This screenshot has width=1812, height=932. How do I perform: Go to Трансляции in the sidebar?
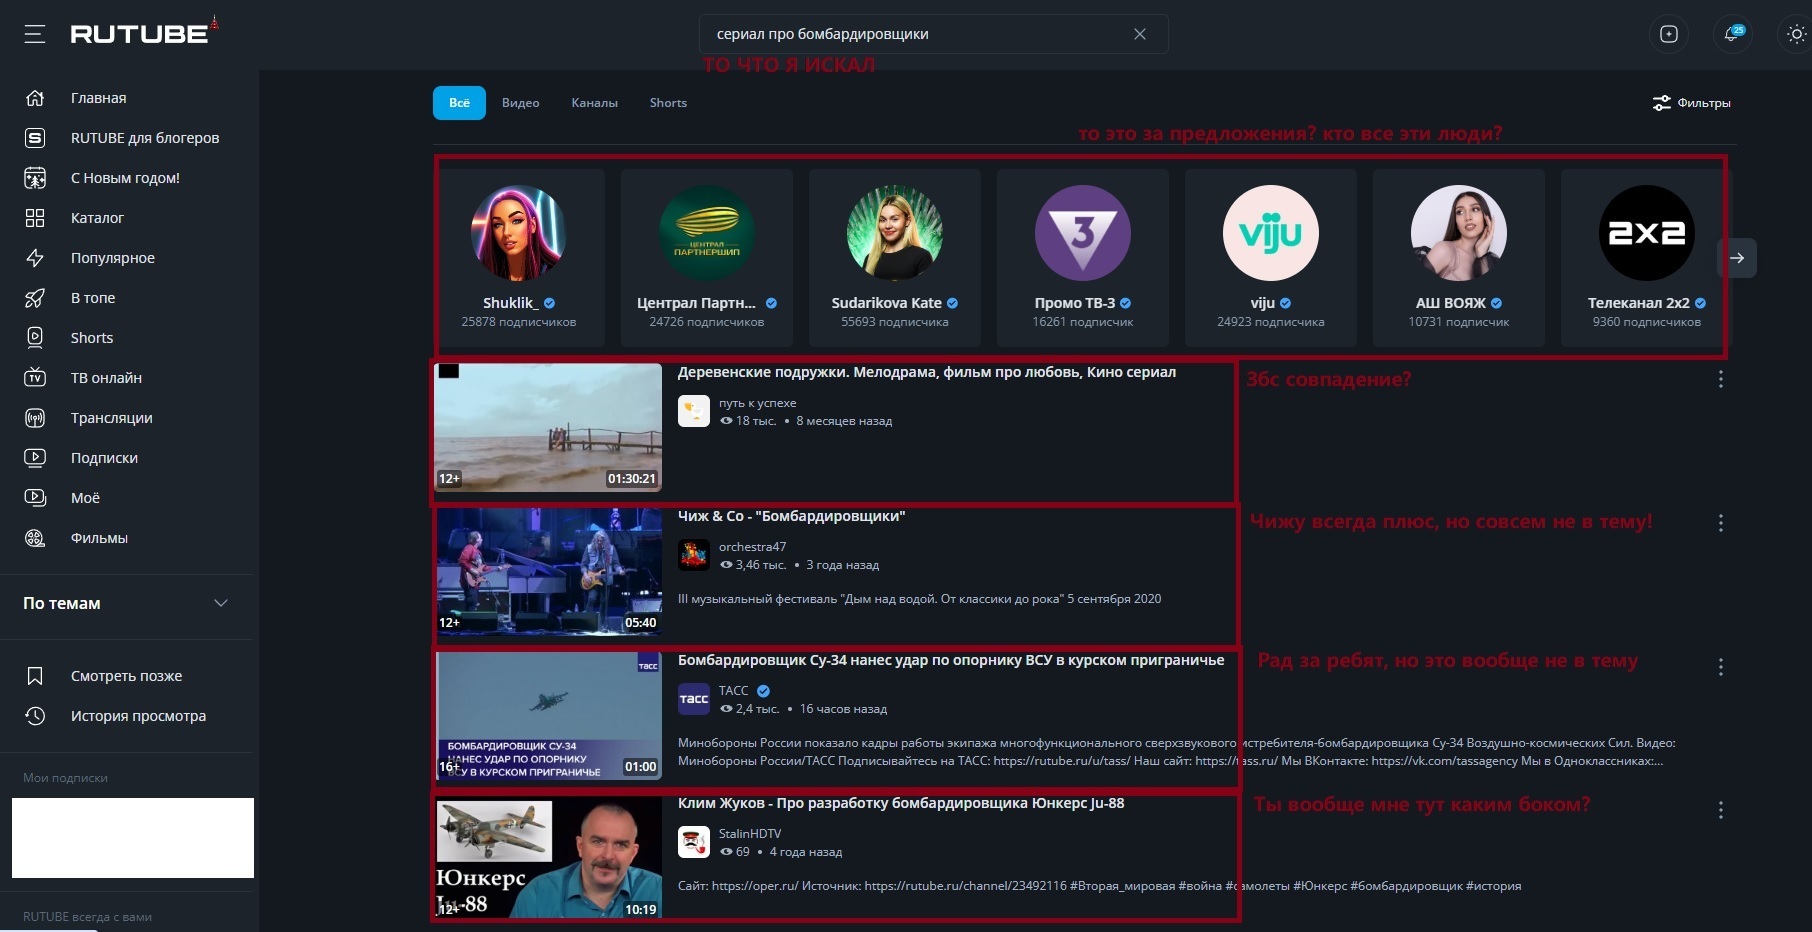111,418
